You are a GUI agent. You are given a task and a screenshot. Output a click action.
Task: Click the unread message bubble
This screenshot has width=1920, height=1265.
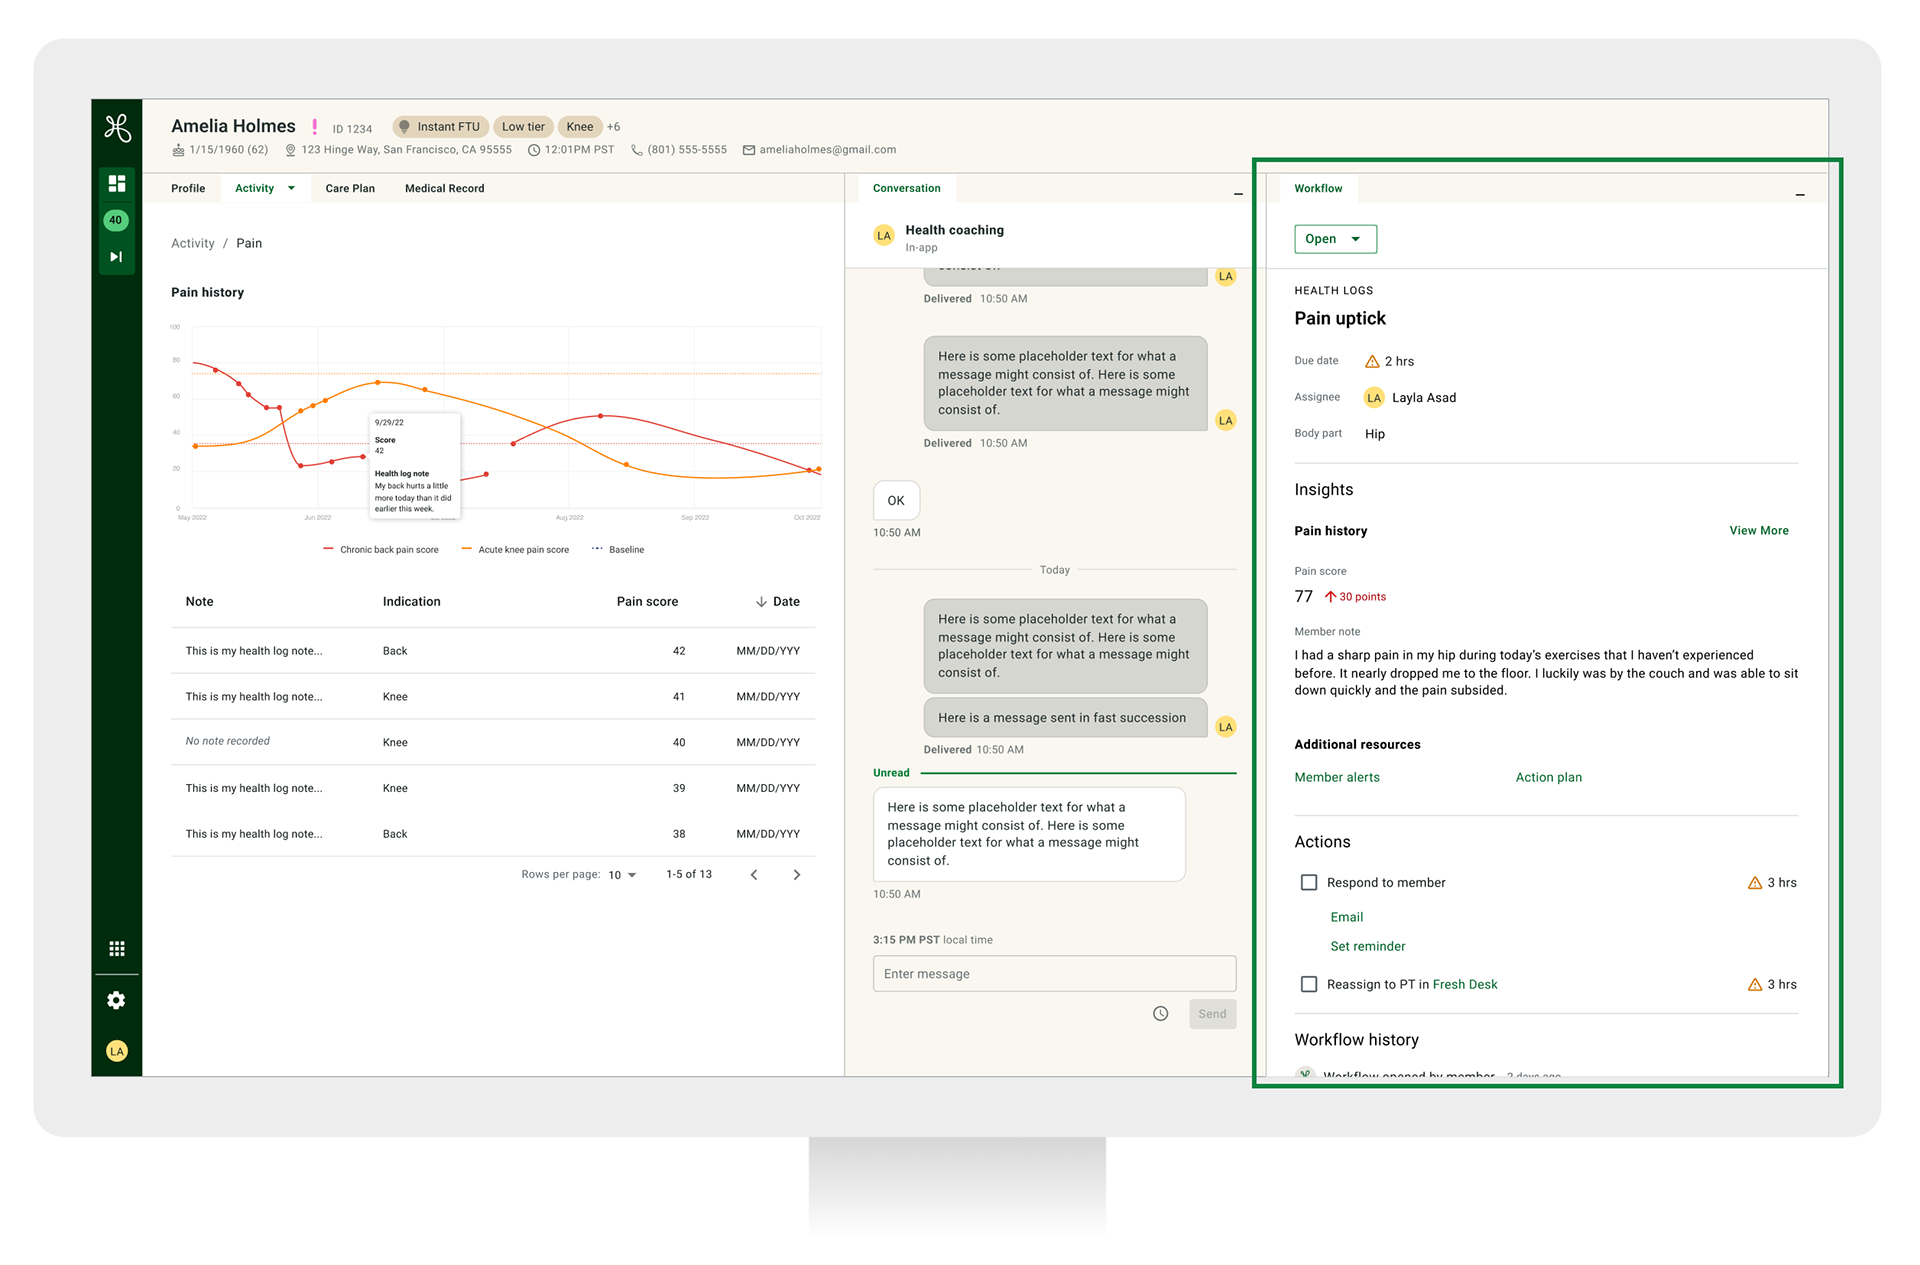1029,834
